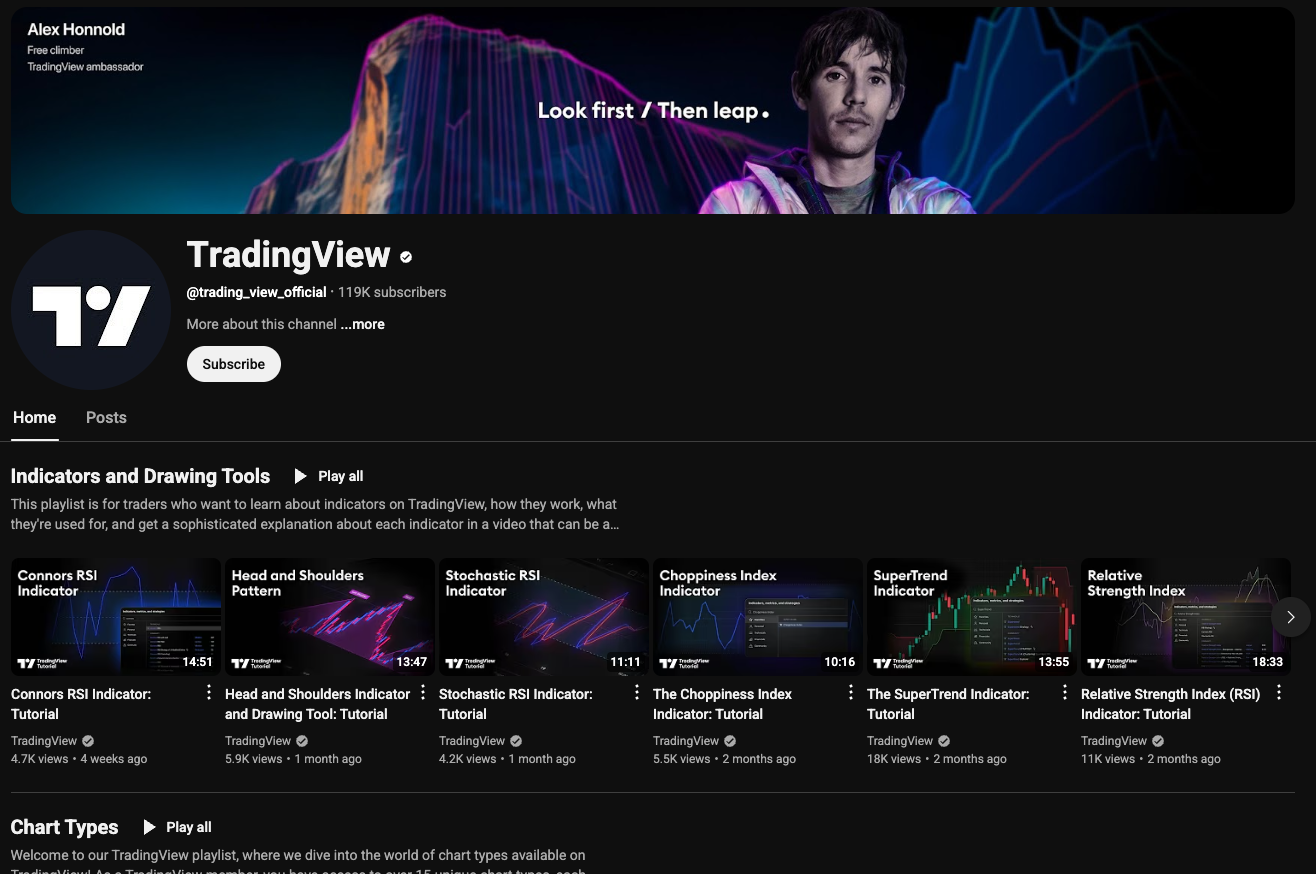Click the next arrow on the video carousel

(x=1290, y=617)
